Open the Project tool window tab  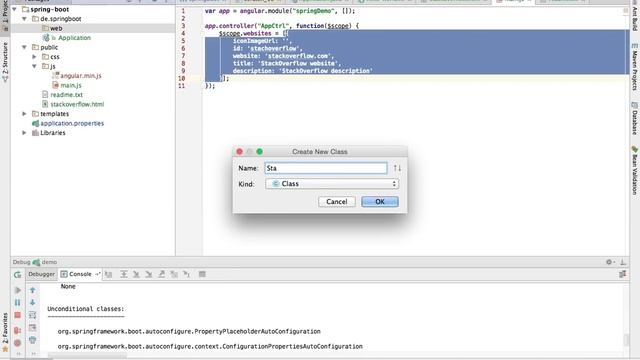click(x=5, y=15)
